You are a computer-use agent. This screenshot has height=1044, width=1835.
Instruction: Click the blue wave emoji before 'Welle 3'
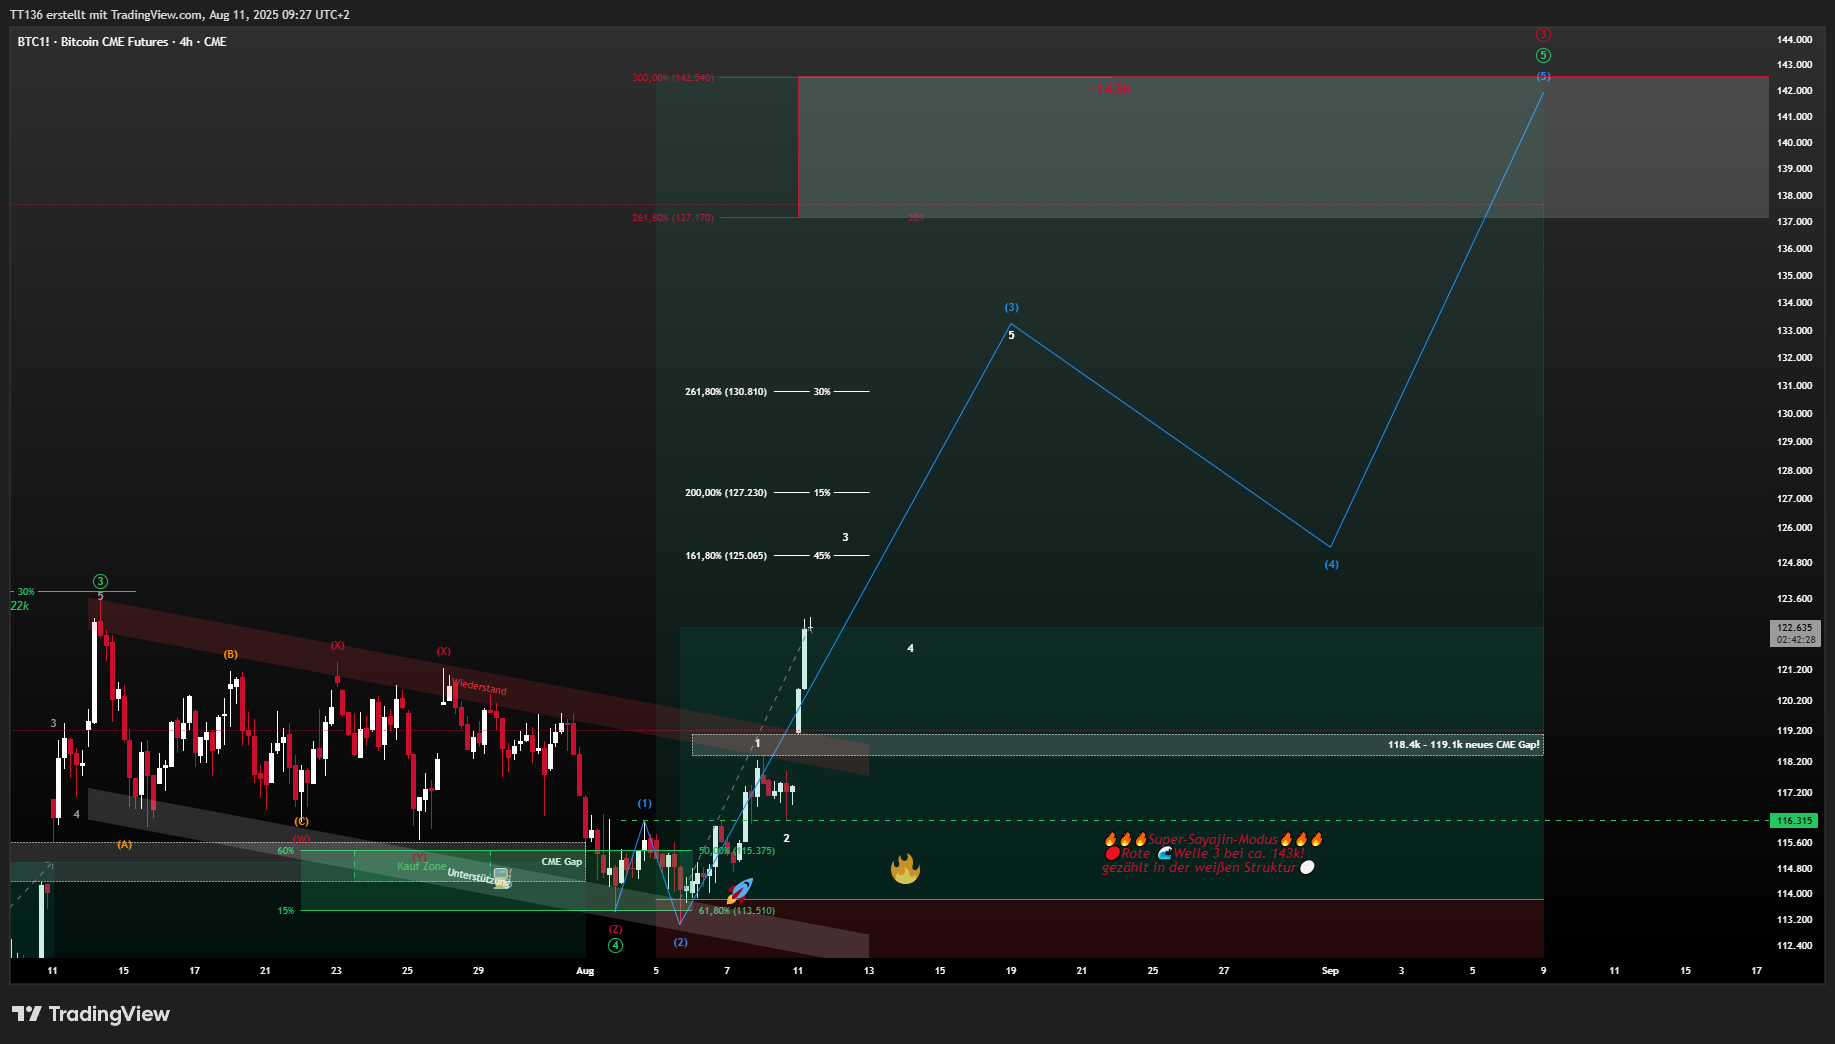tap(1165, 853)
